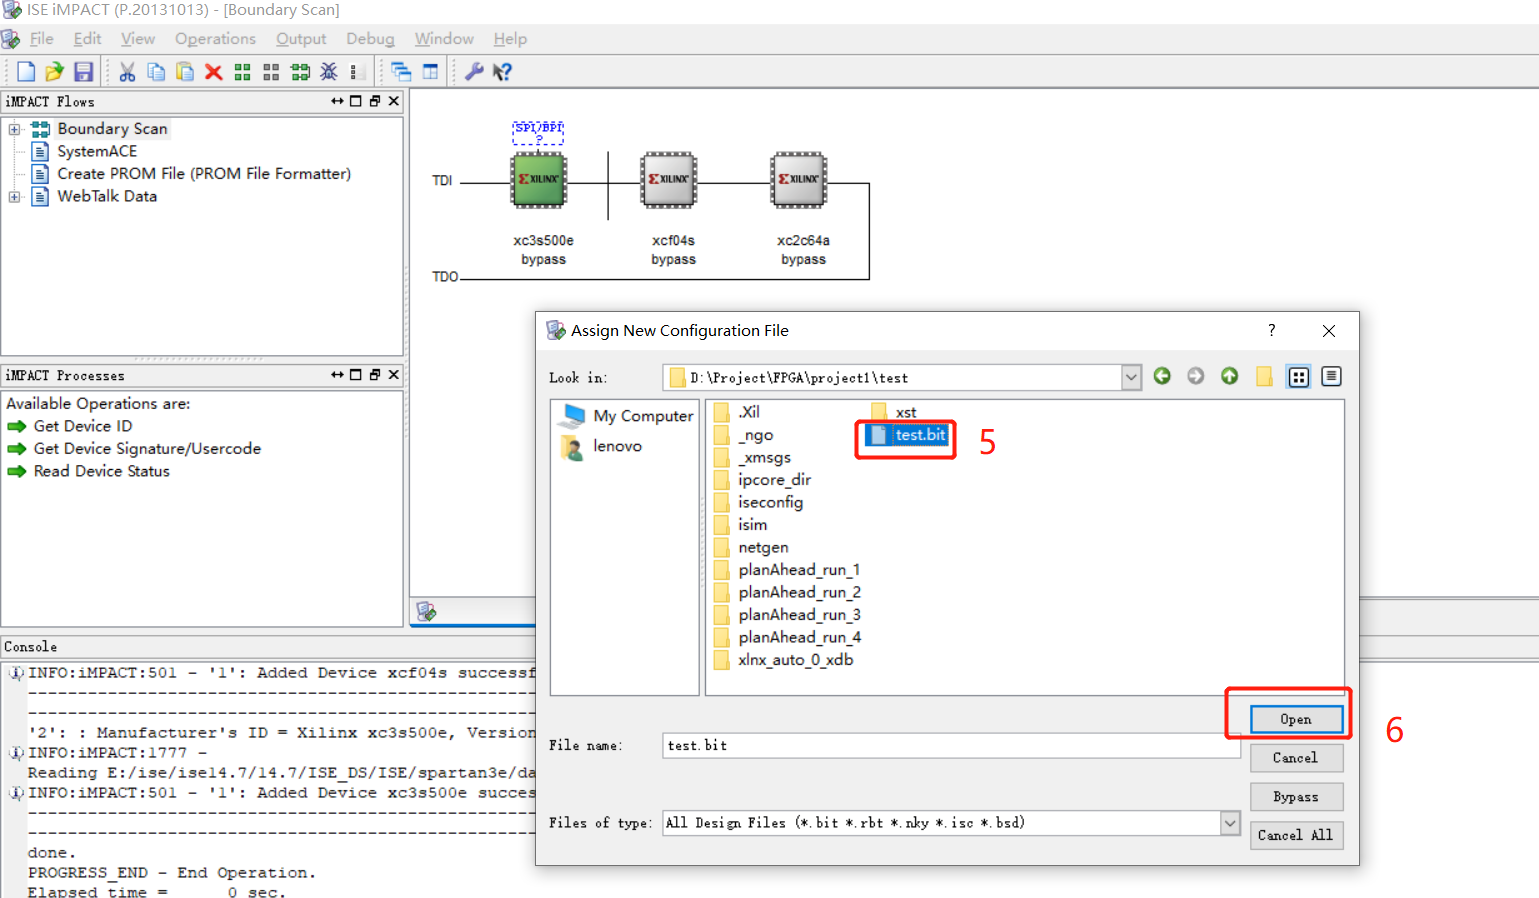Expand the WebTalk Data tree node

pyautogui.click(x=14, y=197)
